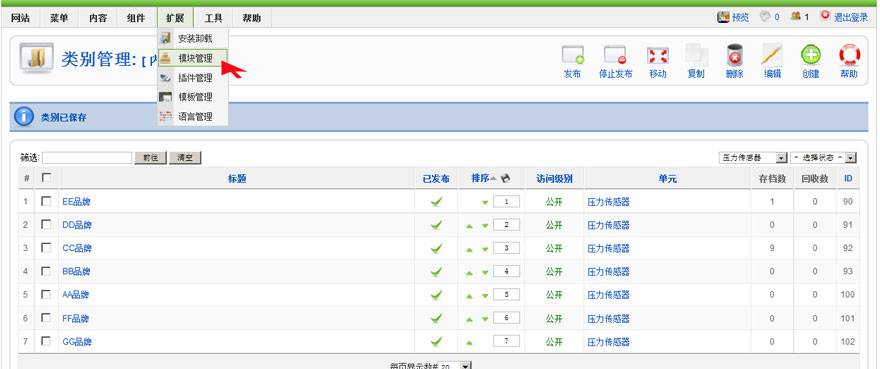Viewport: 880px width, 369px height.
Task: Open the display count dropdown showing 20
Action: [455, 366]
